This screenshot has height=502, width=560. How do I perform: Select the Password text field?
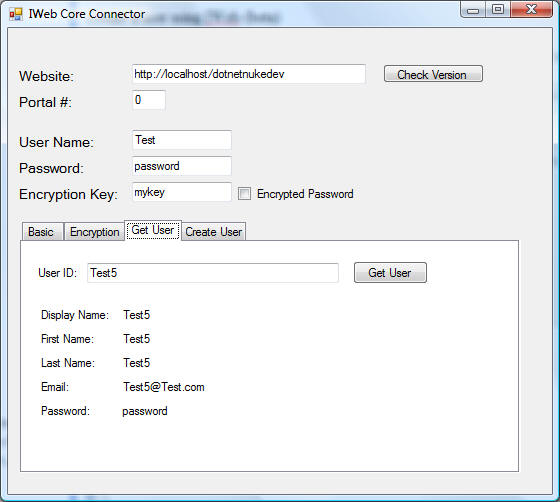point(182,166)
